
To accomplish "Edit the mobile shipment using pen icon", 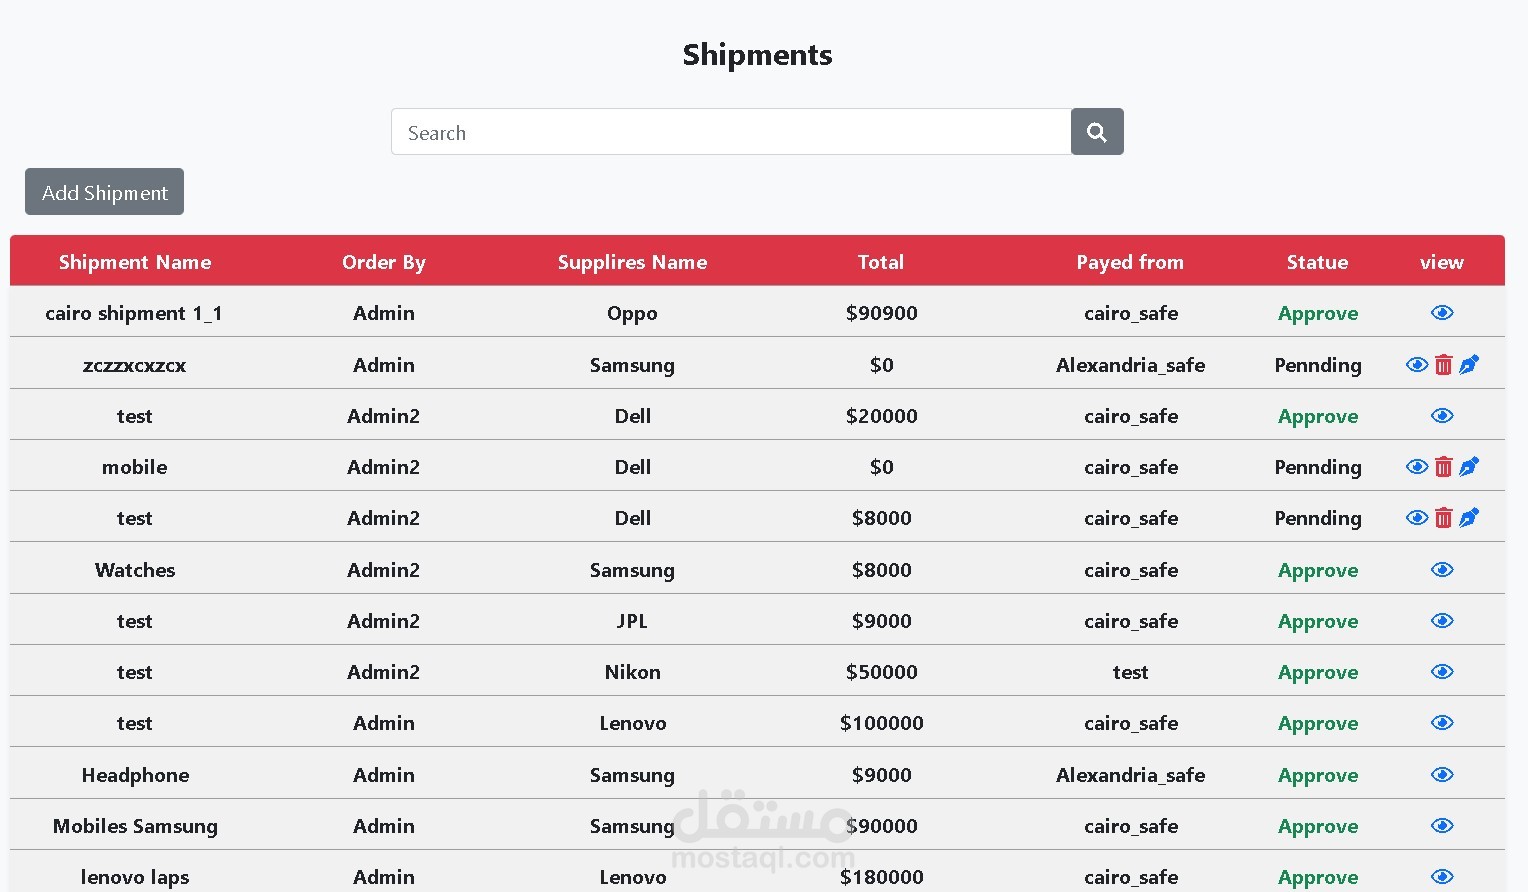I will [x=1468, y=467].
